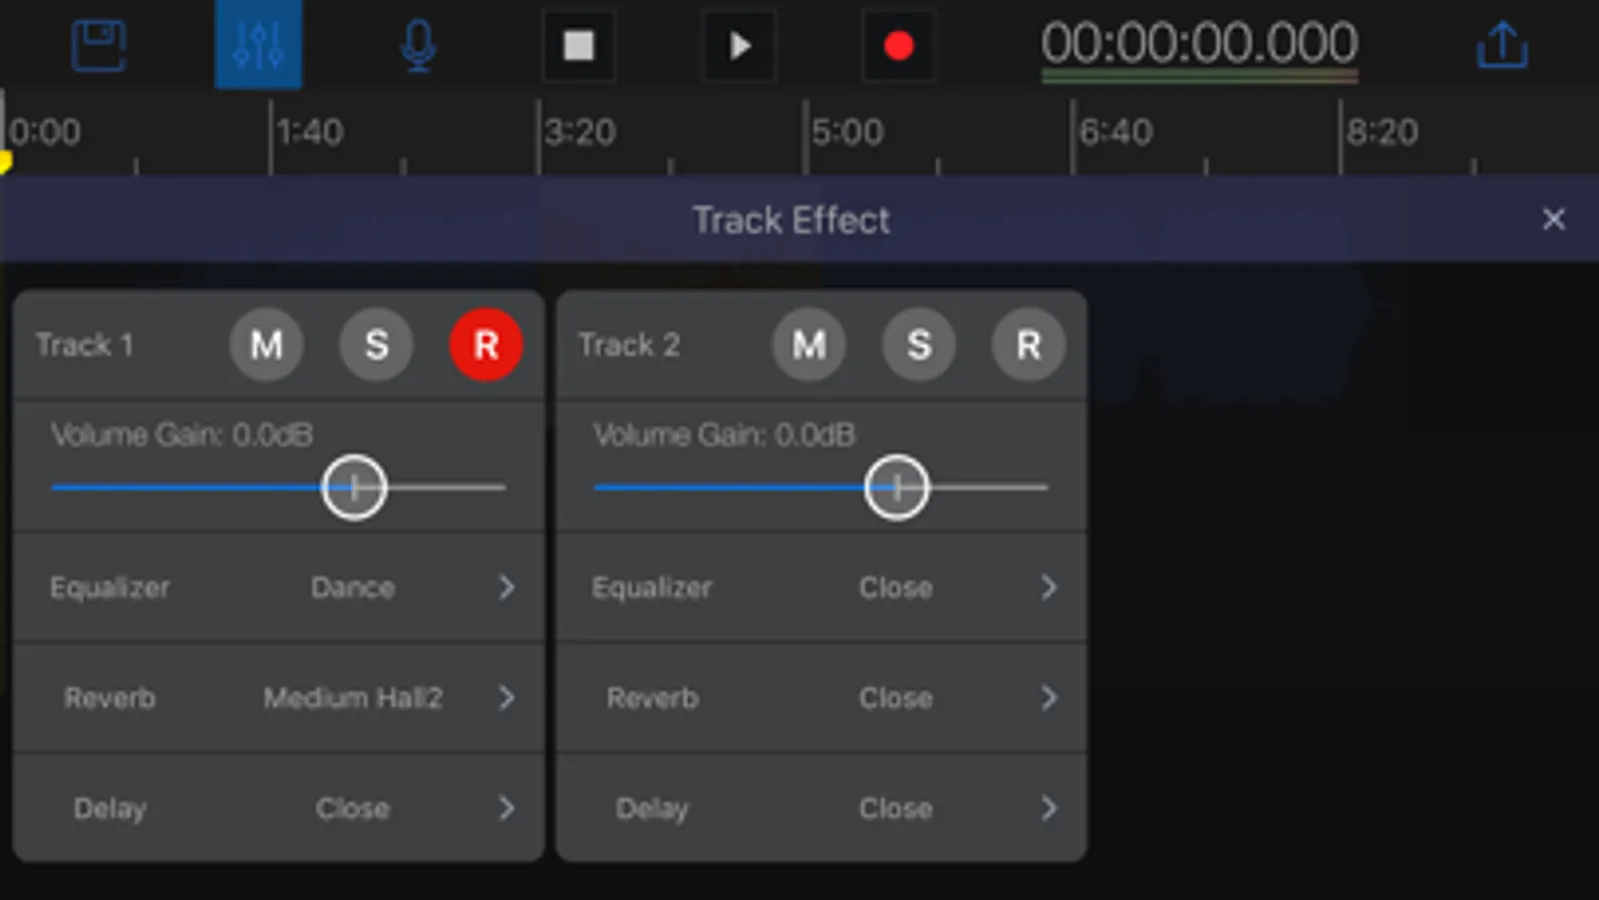This screenshot has width=1599, height=900.
Task: Tap the microphone input icon
Action: coord(418,46)
